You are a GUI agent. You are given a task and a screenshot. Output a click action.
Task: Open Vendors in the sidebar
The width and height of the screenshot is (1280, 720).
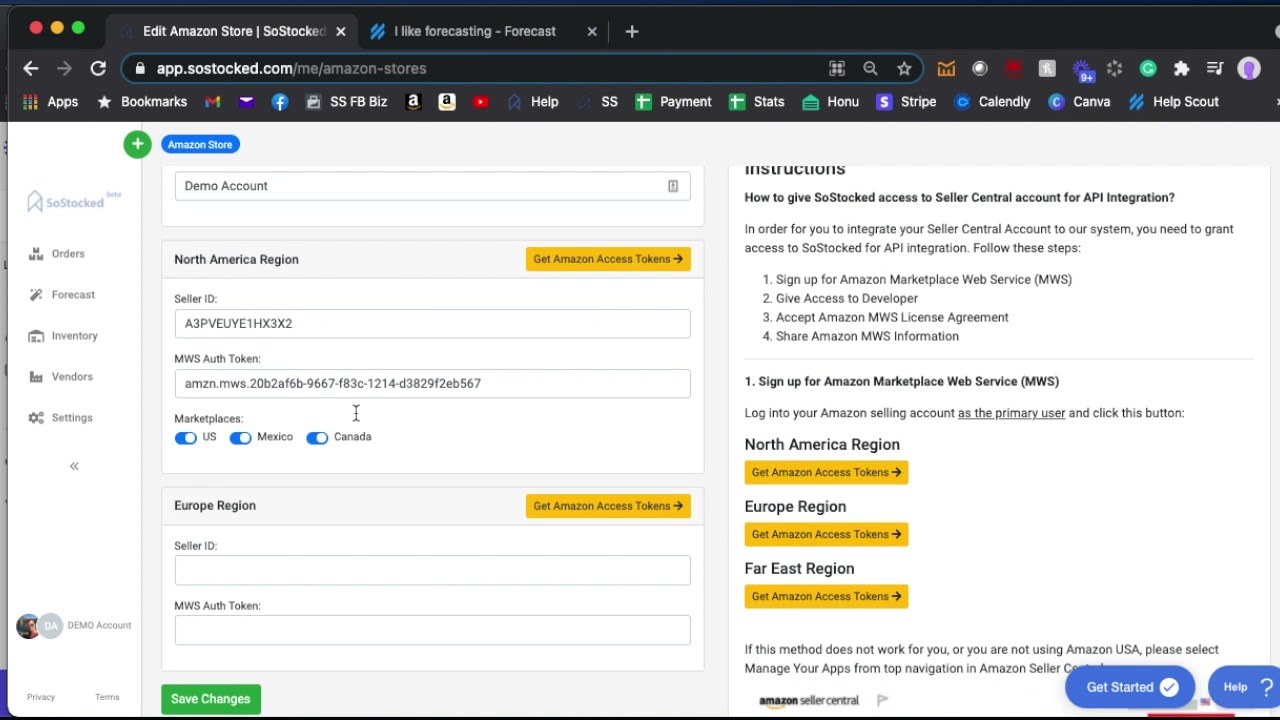pyautogui.click(x=61, y=377)
